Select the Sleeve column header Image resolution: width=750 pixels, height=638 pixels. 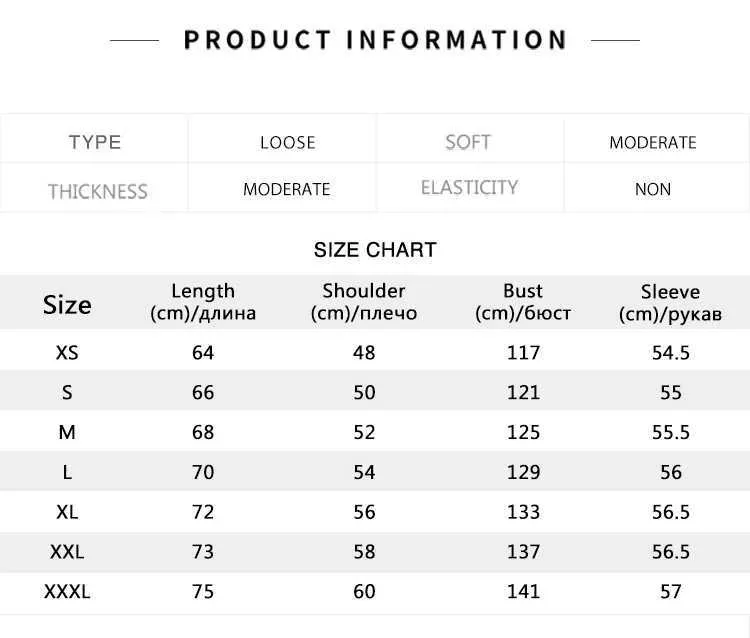click(670, 303)
